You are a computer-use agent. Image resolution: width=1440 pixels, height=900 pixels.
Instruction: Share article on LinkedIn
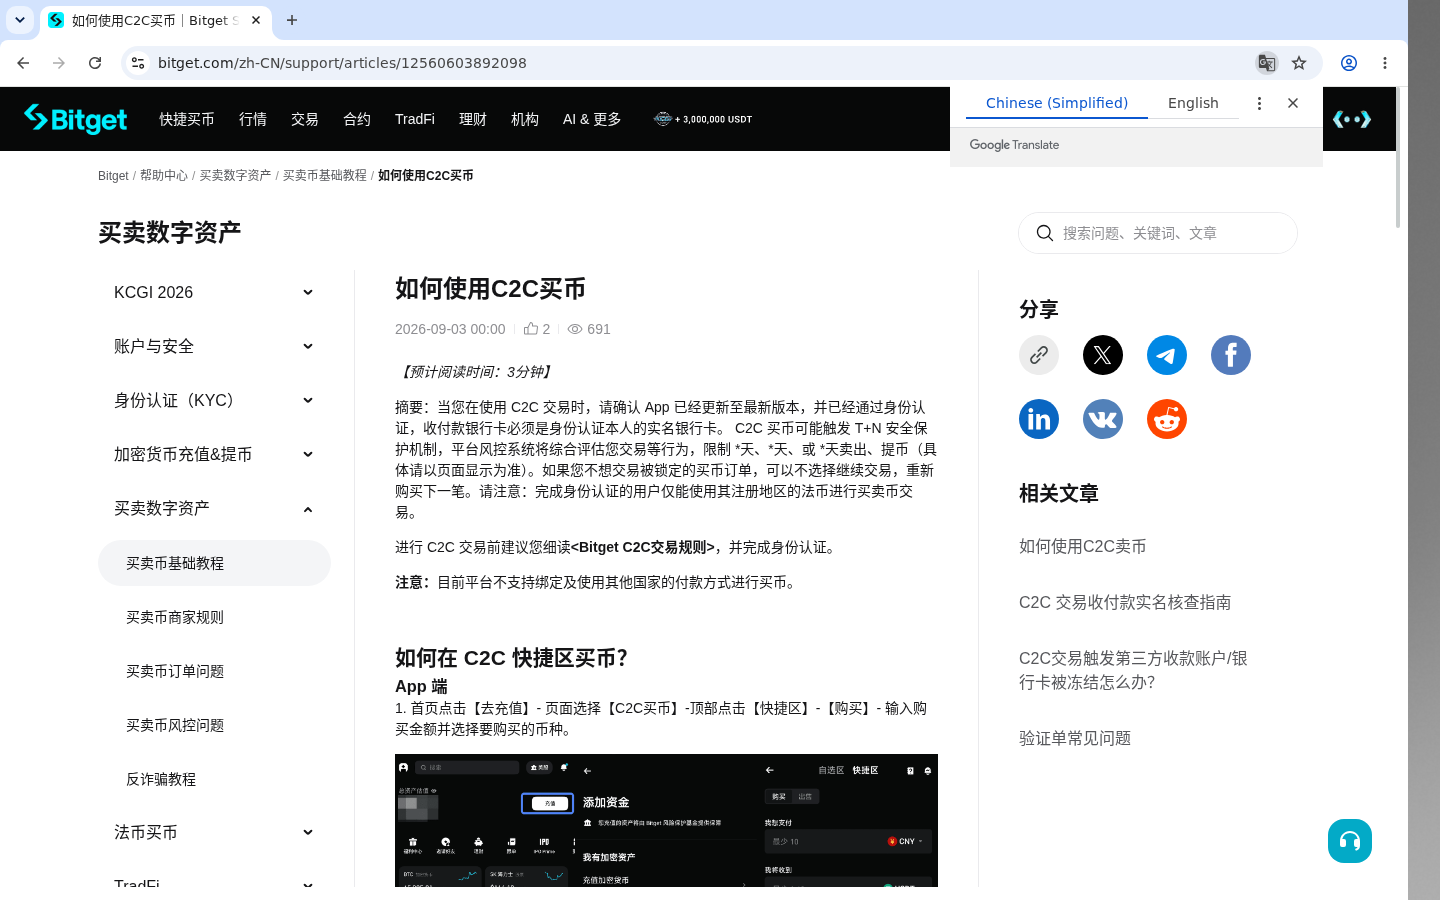(1039, 419)
